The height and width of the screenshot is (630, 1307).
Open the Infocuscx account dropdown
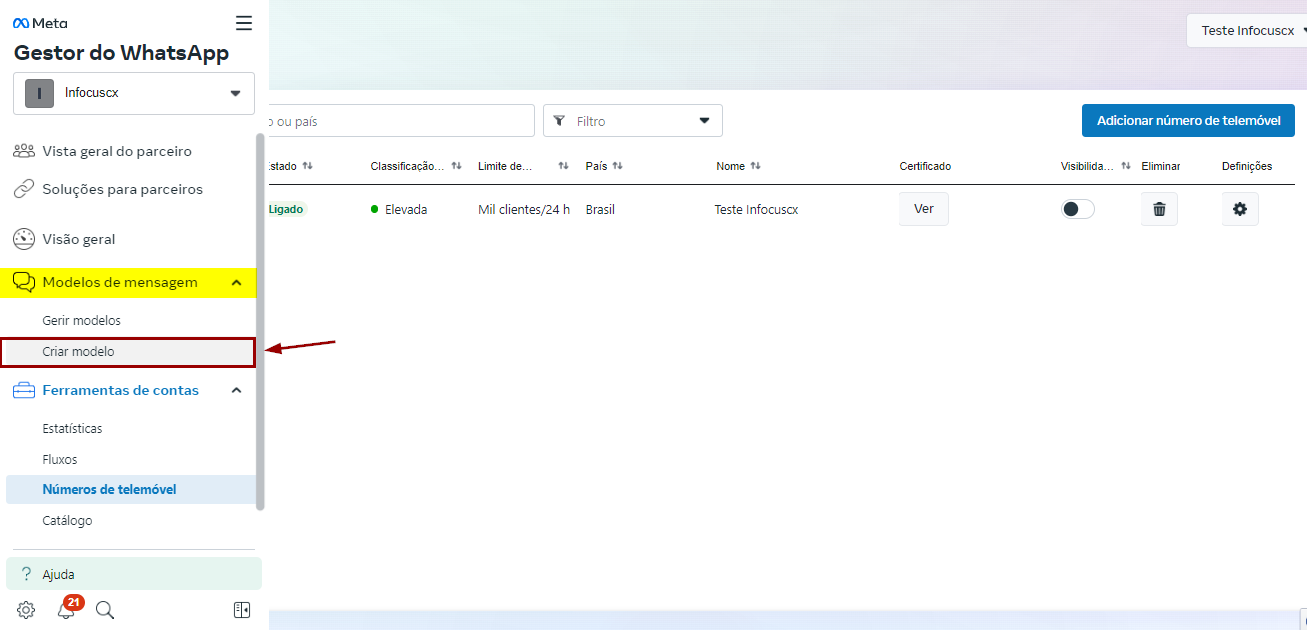pos(134,93)
